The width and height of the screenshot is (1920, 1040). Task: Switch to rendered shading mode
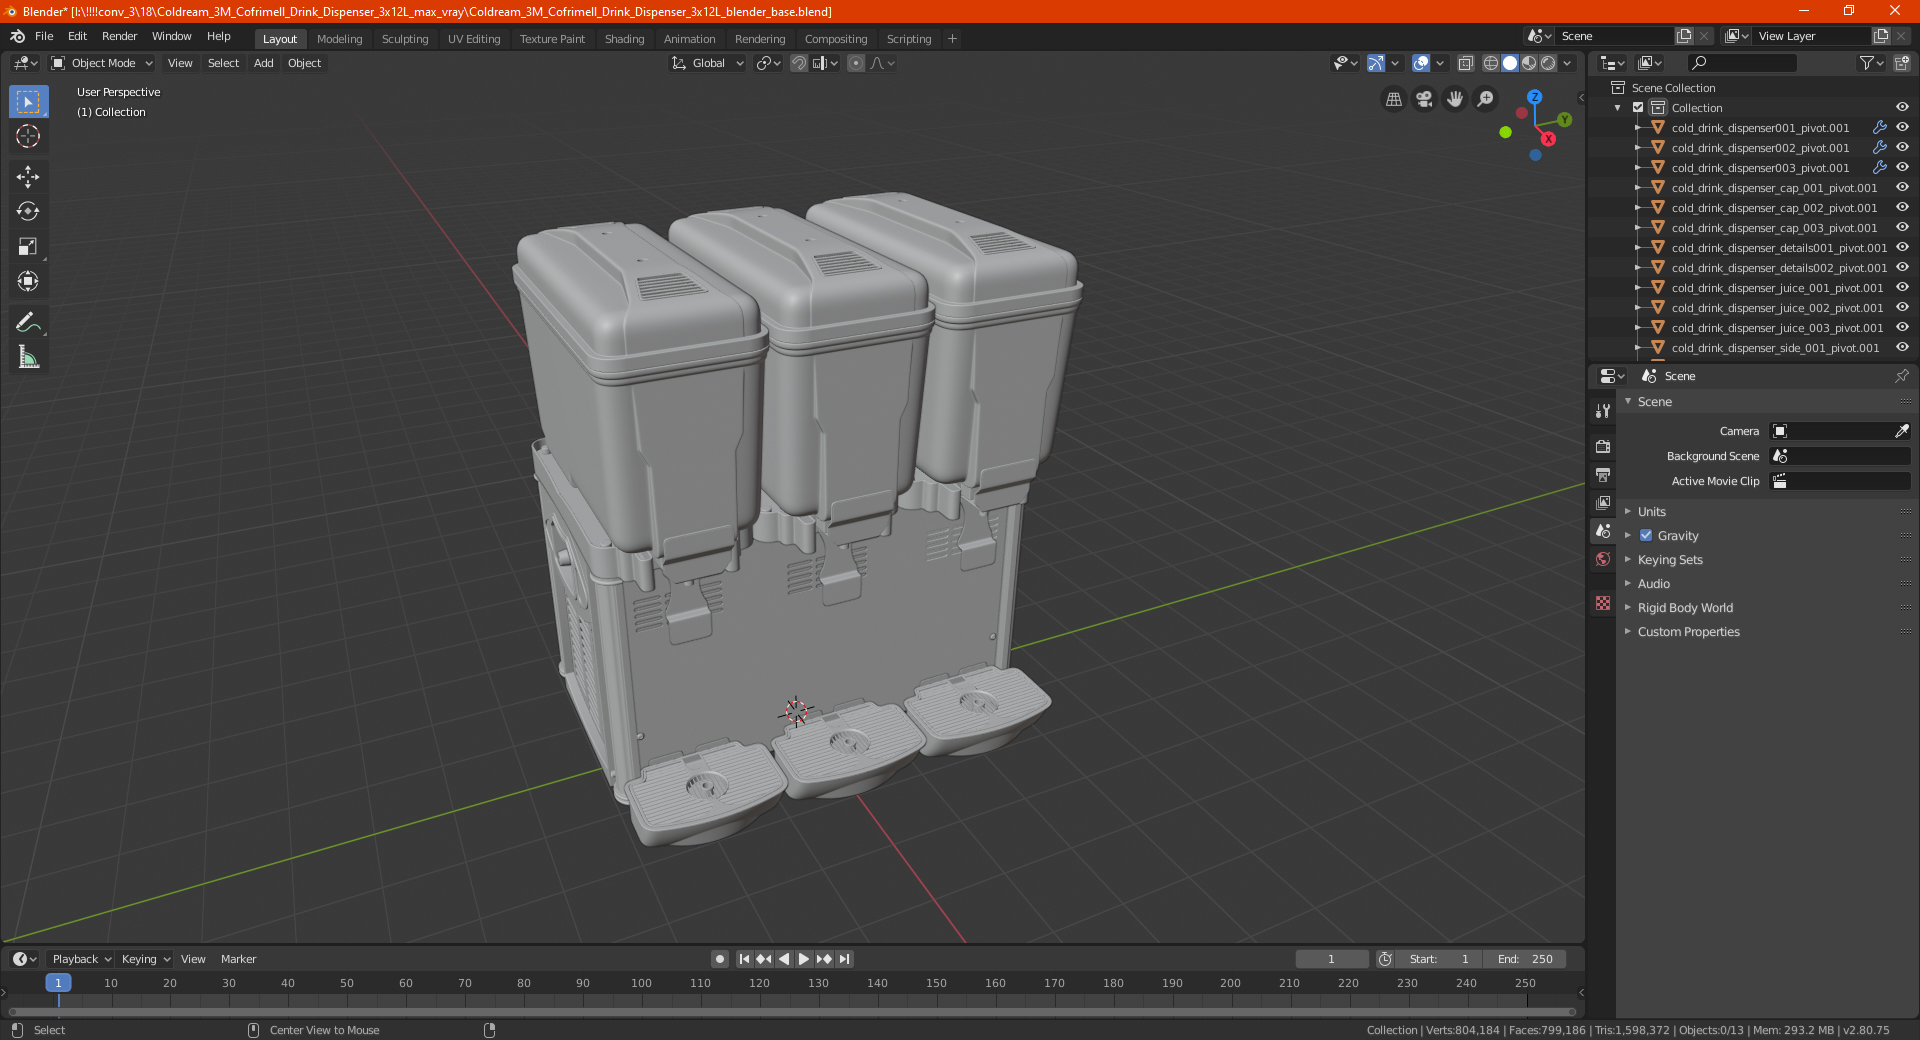[x=1548, y=63]
